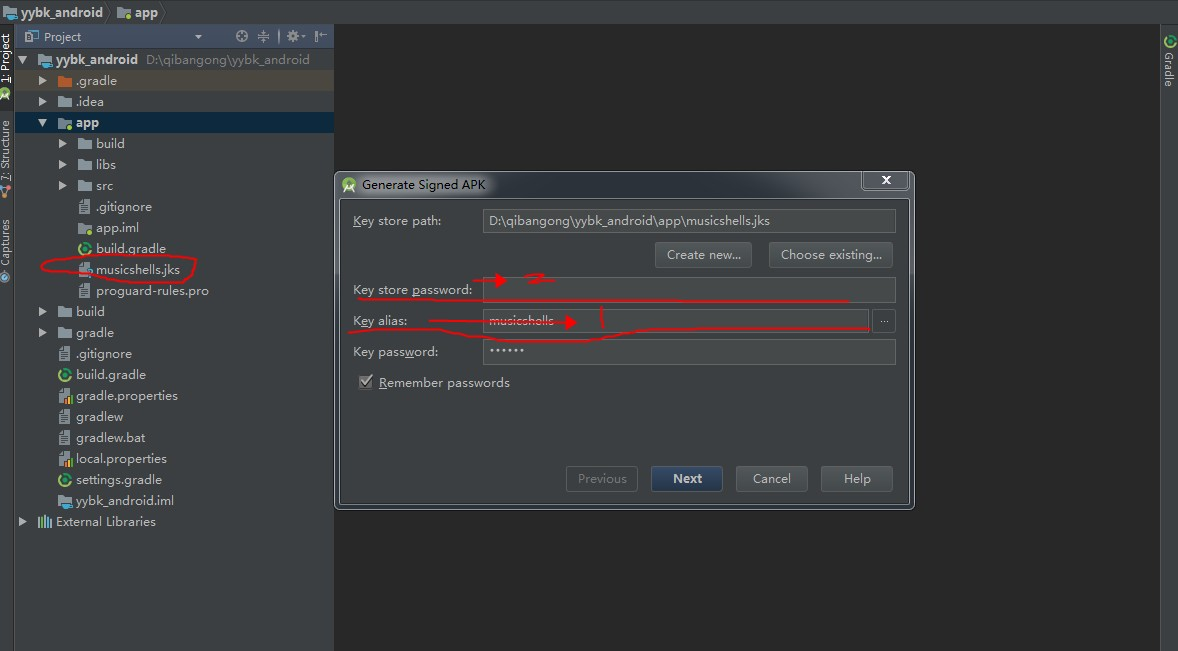
Task: Click app breadcrumb in navigation bar
Action: 137,12
